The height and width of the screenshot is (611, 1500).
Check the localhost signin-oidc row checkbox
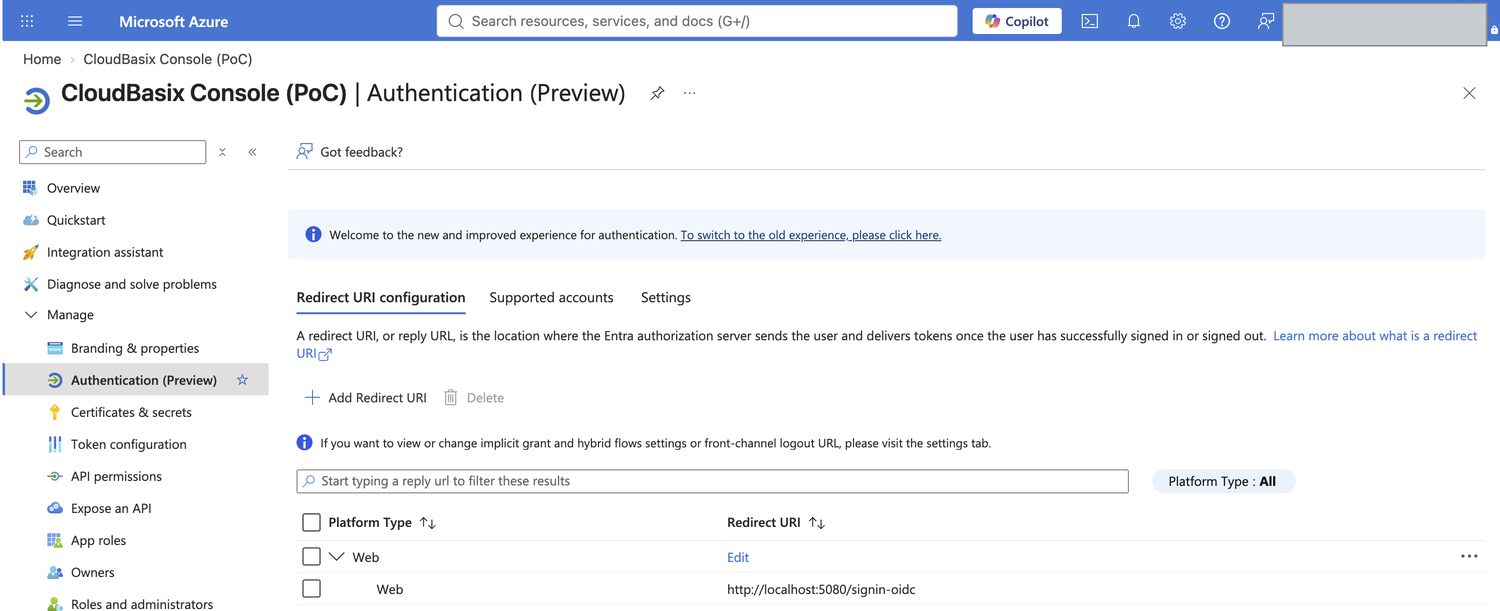[311, 589]
